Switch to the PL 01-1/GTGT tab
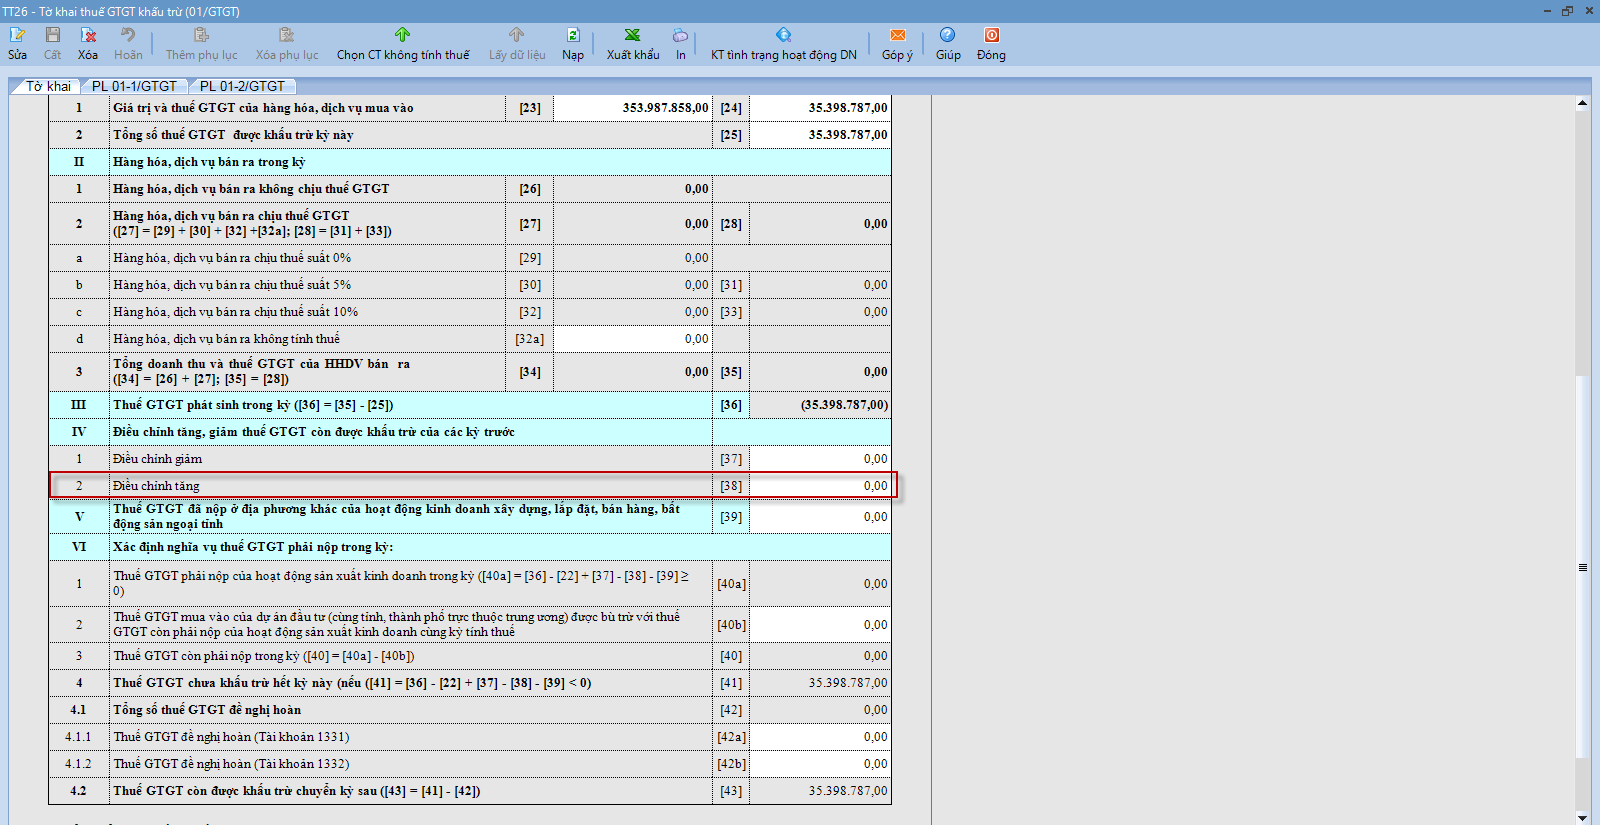Image resolution: width=1600 pixels, height=825 pixels. point(134,86)
